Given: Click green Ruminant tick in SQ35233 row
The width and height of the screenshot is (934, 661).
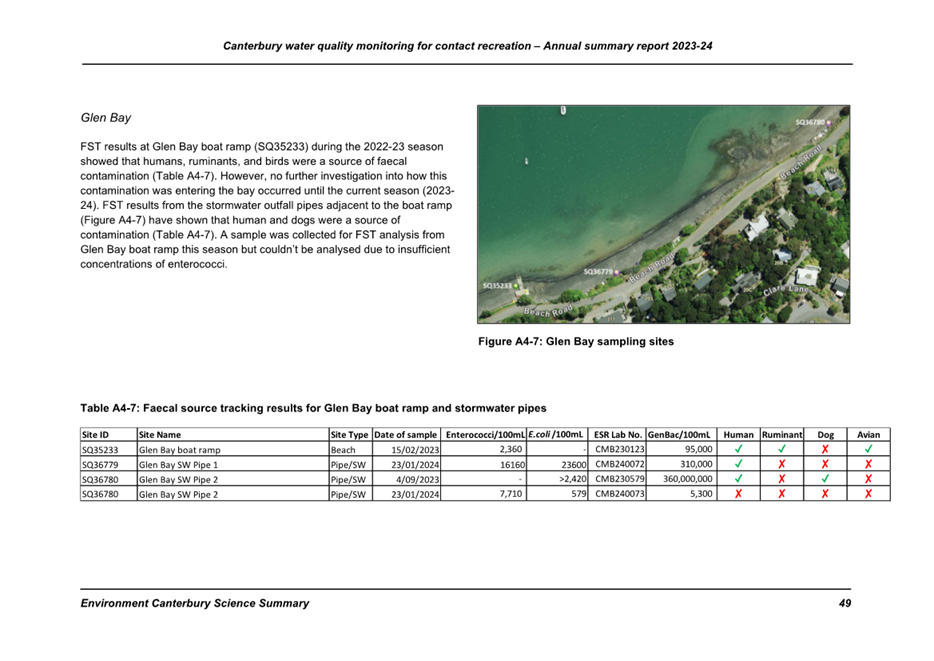Looking at the screenshot, I should tap(782, 450).
